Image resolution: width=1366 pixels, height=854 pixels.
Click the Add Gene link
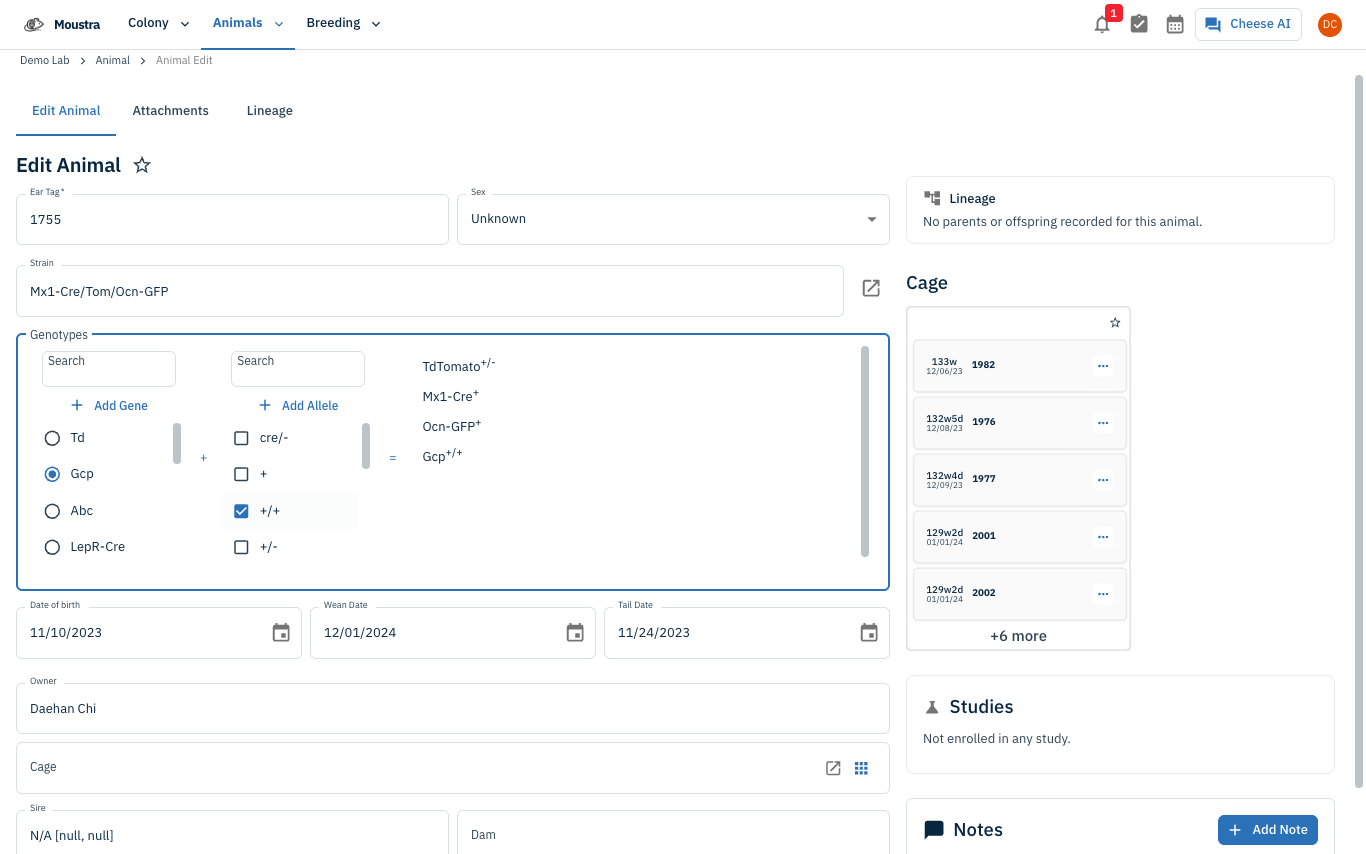click(x=109, y=406)
